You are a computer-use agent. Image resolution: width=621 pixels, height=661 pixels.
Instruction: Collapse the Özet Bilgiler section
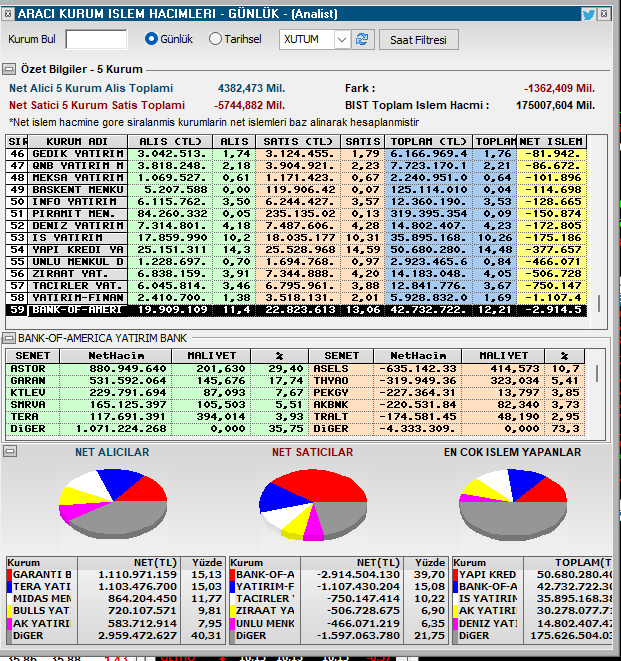pos(9,69)
